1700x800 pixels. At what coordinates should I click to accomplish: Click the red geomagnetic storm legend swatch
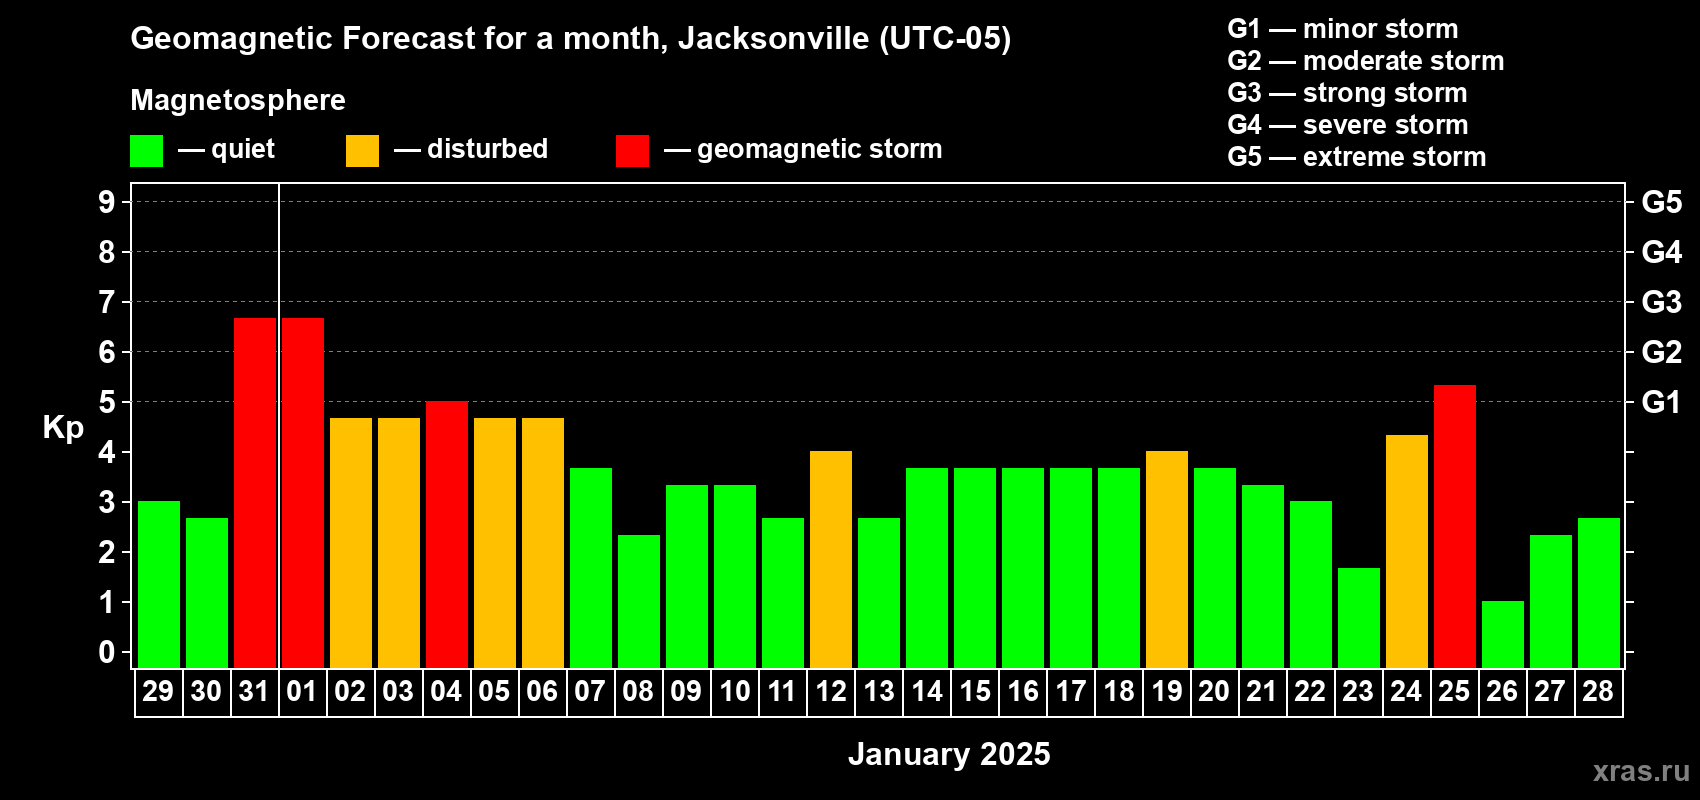[x=632, y=151]
